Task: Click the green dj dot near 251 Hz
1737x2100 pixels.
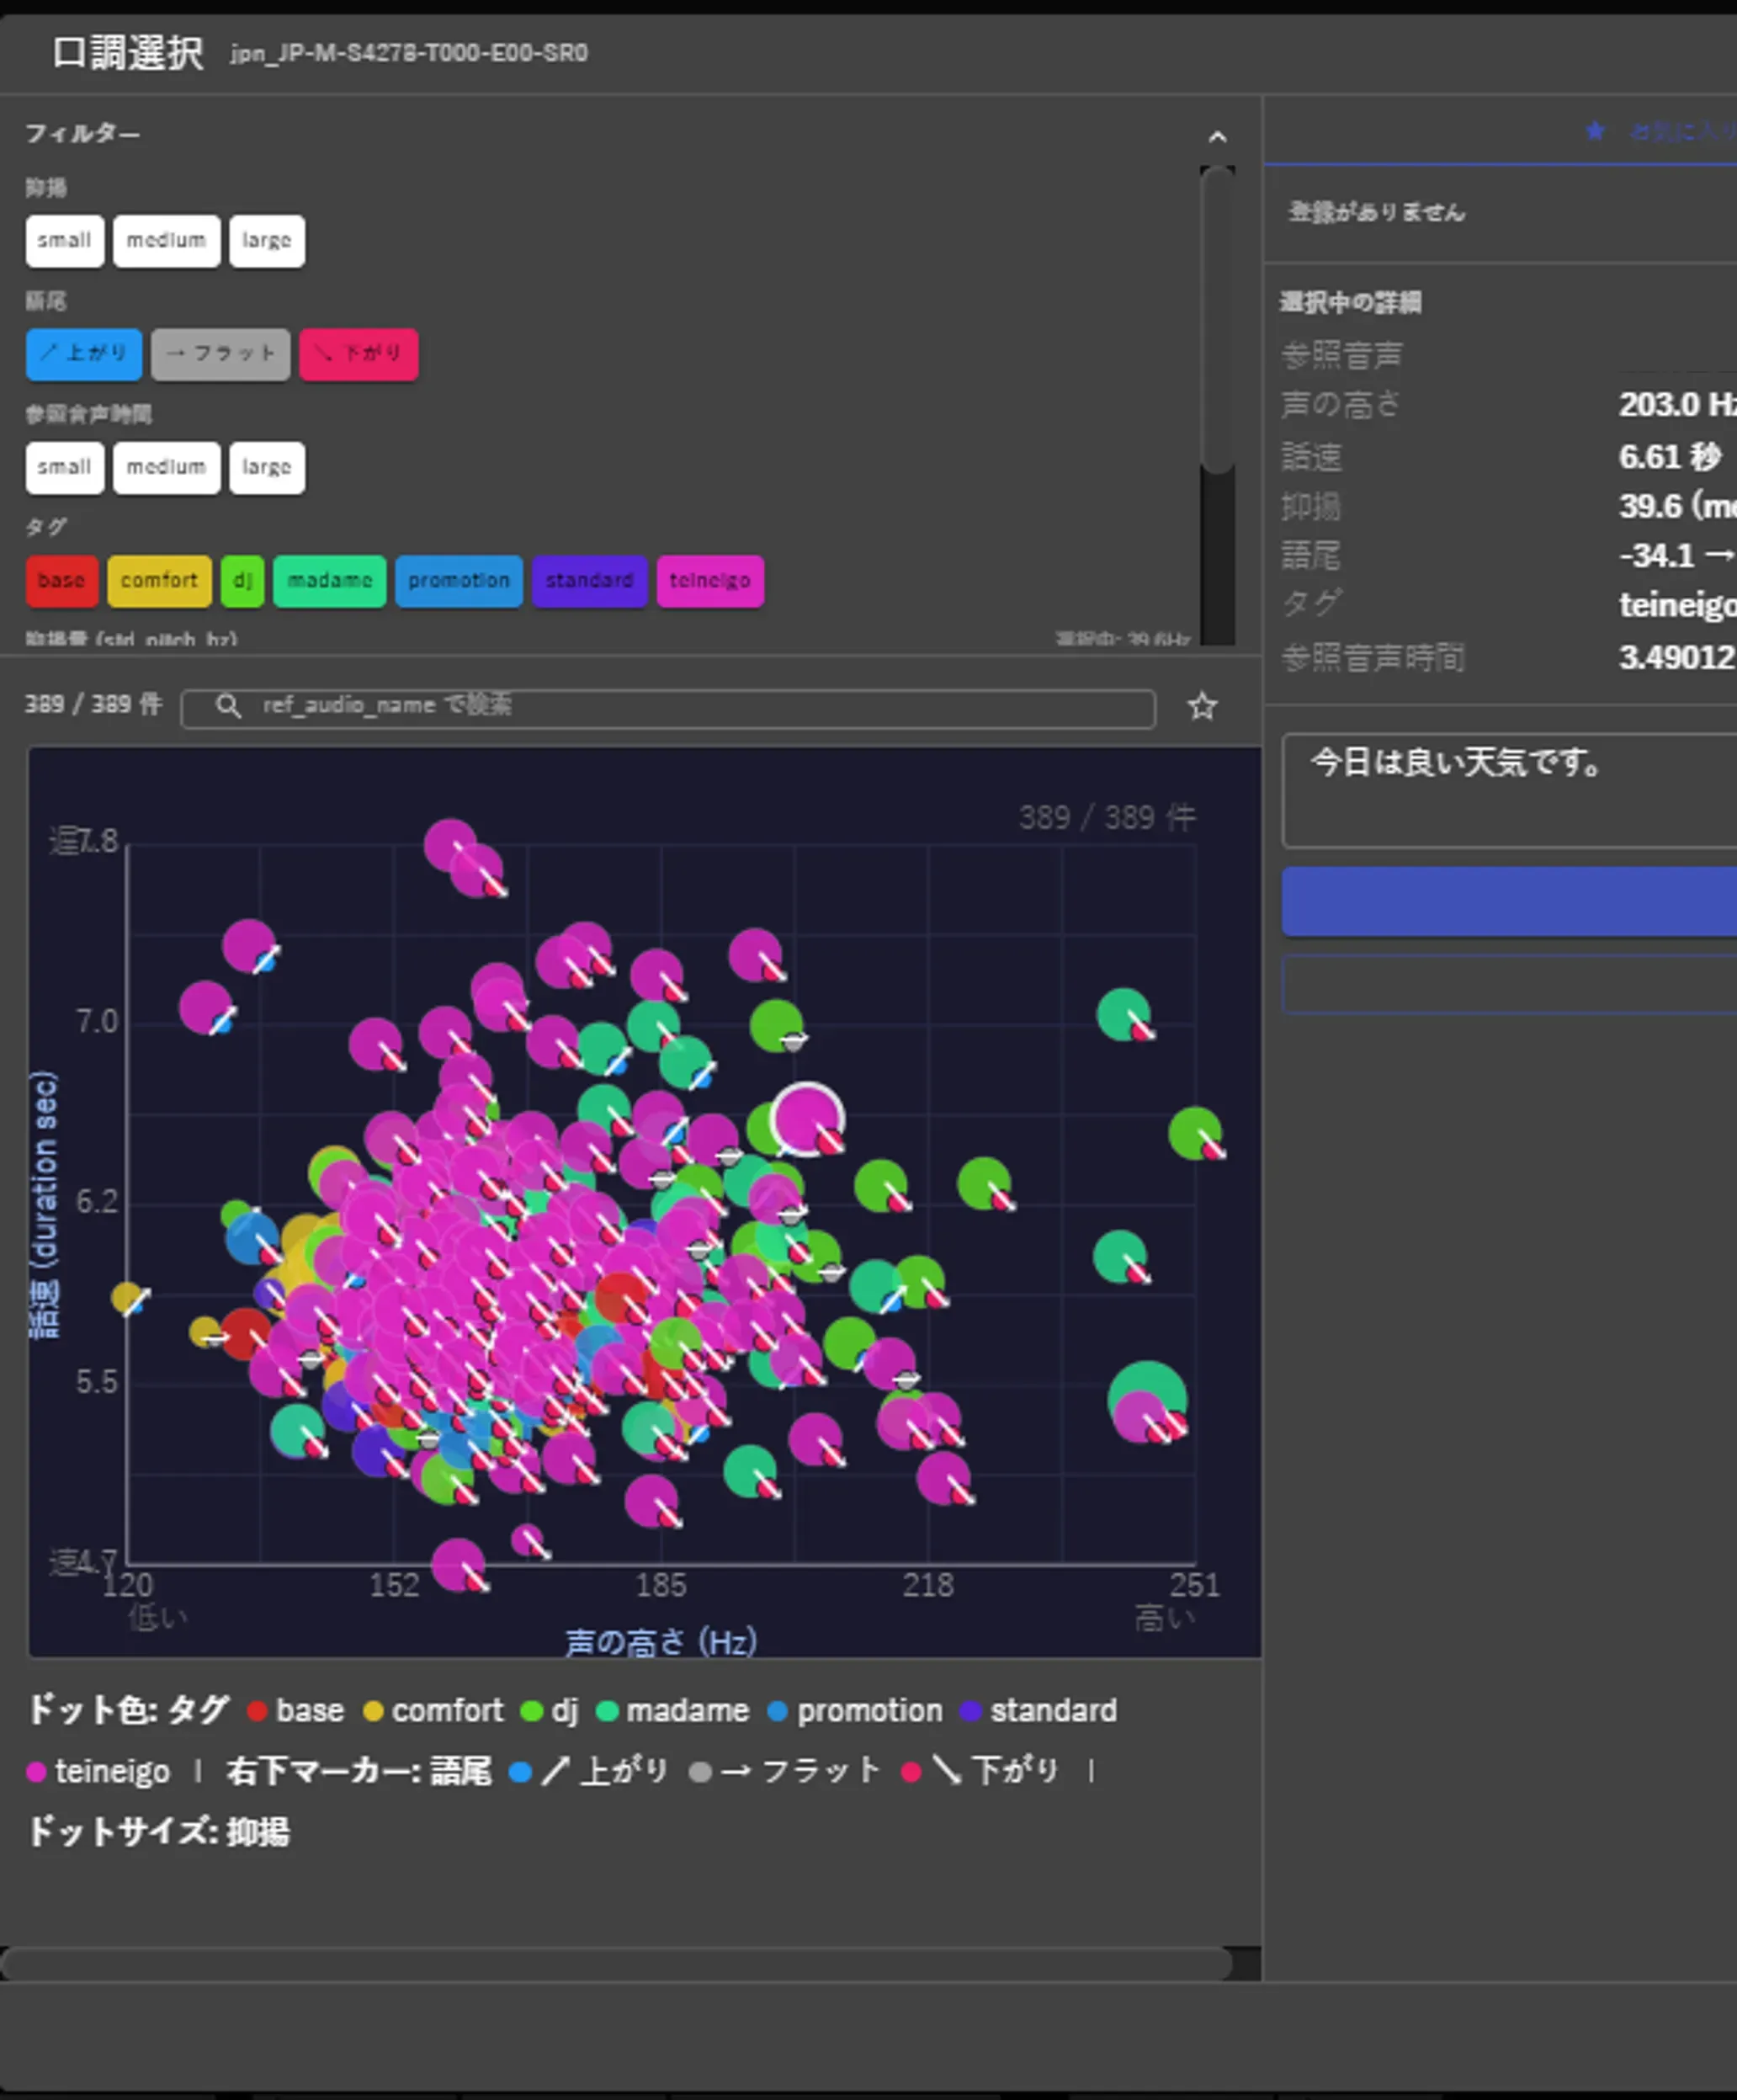Action: [1194, 1132]
